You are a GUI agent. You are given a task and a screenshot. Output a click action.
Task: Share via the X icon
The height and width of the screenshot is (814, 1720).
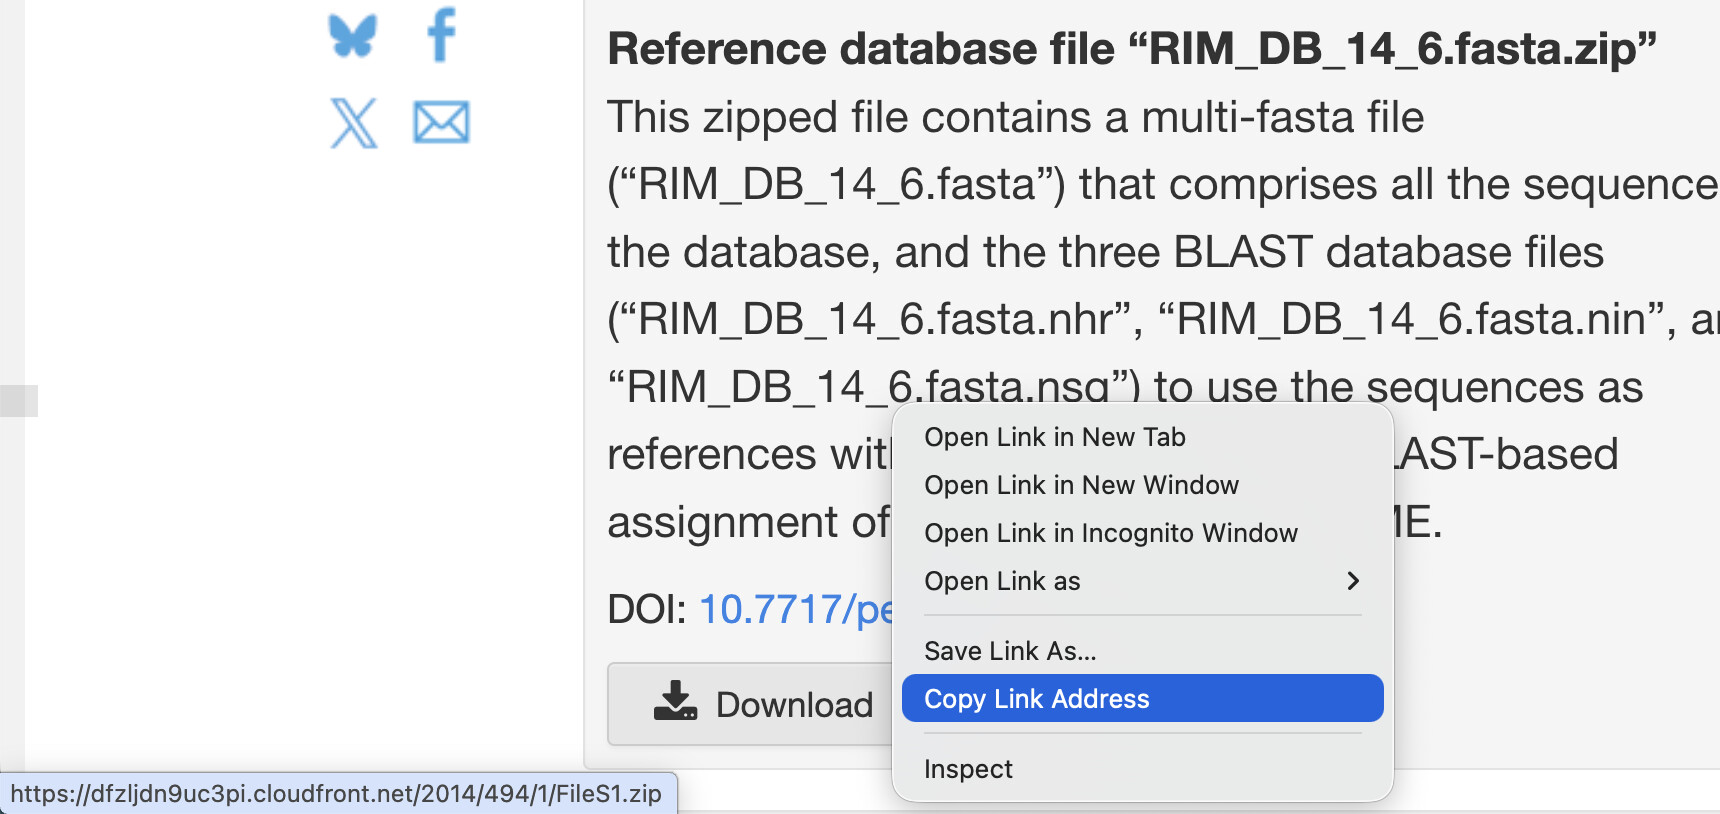tap(353, 123)
